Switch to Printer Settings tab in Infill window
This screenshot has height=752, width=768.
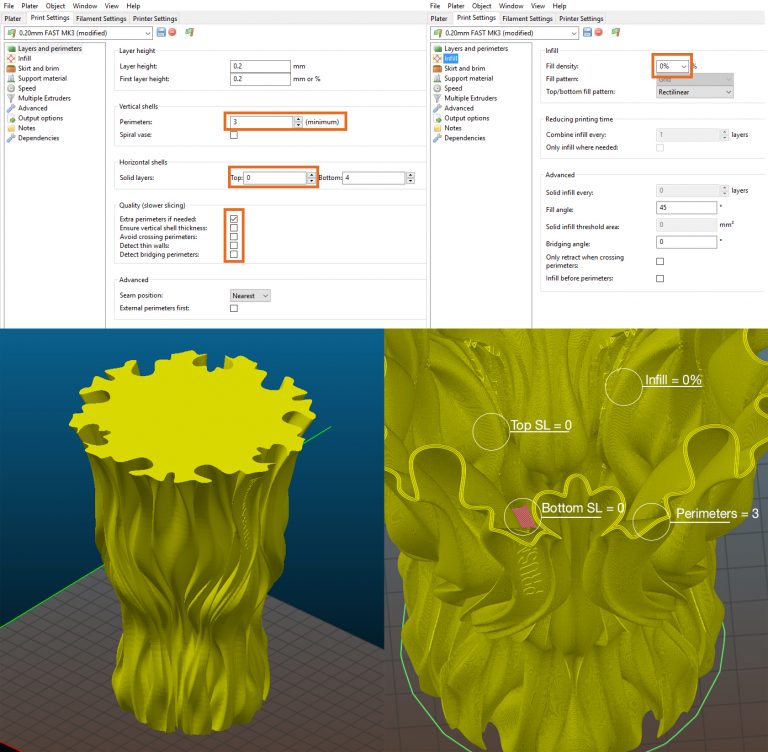coord(581,19)
